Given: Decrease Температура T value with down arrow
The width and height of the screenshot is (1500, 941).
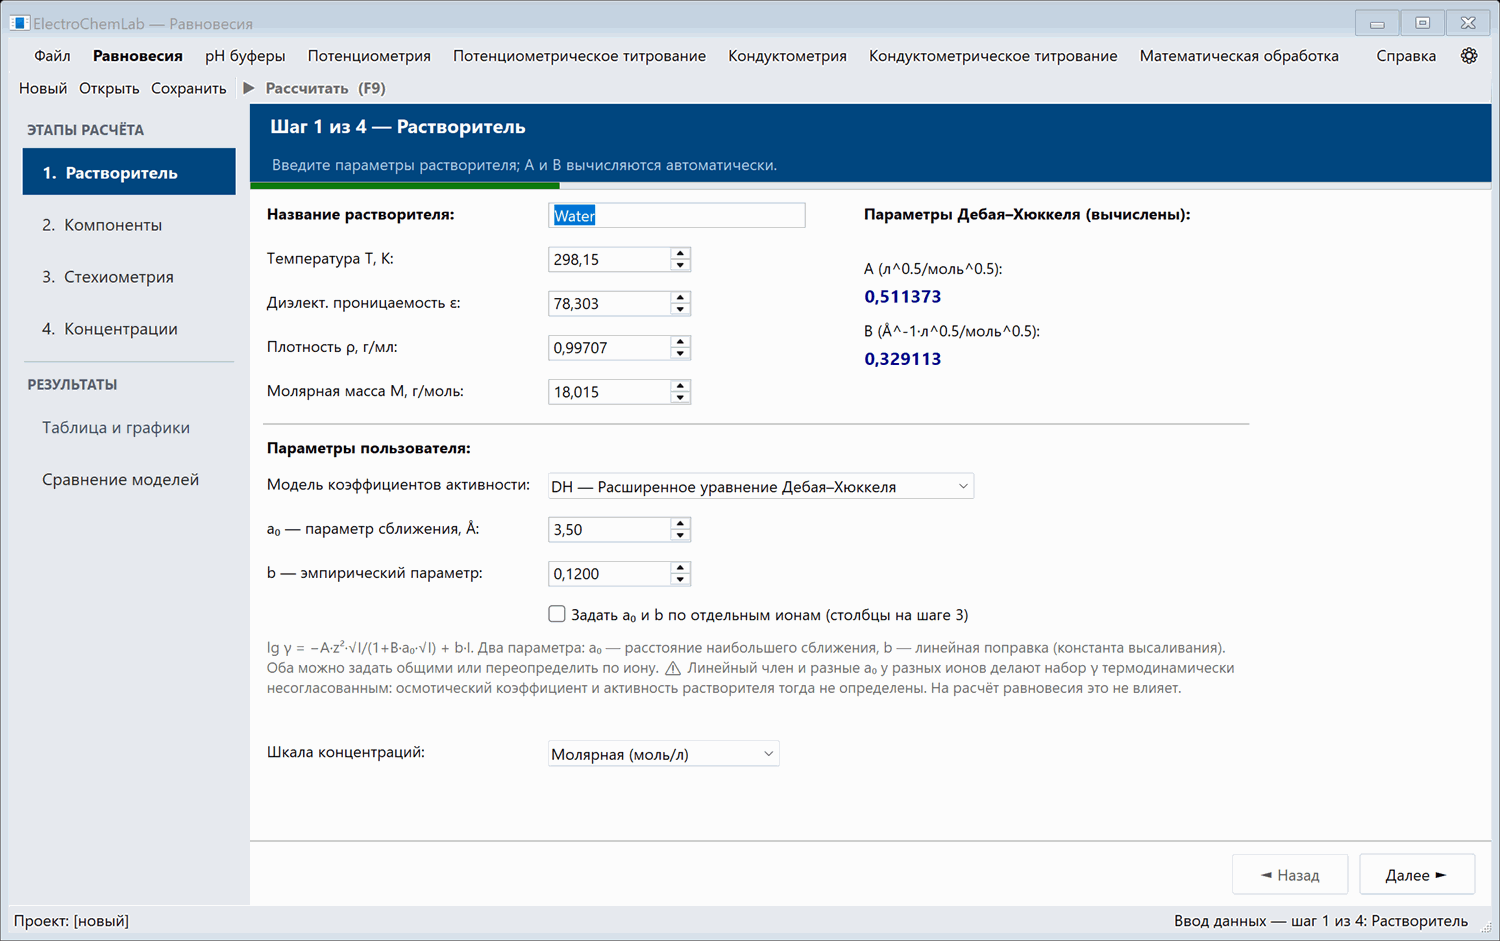Looking at the screenshot, I should [x=680, y=265].
